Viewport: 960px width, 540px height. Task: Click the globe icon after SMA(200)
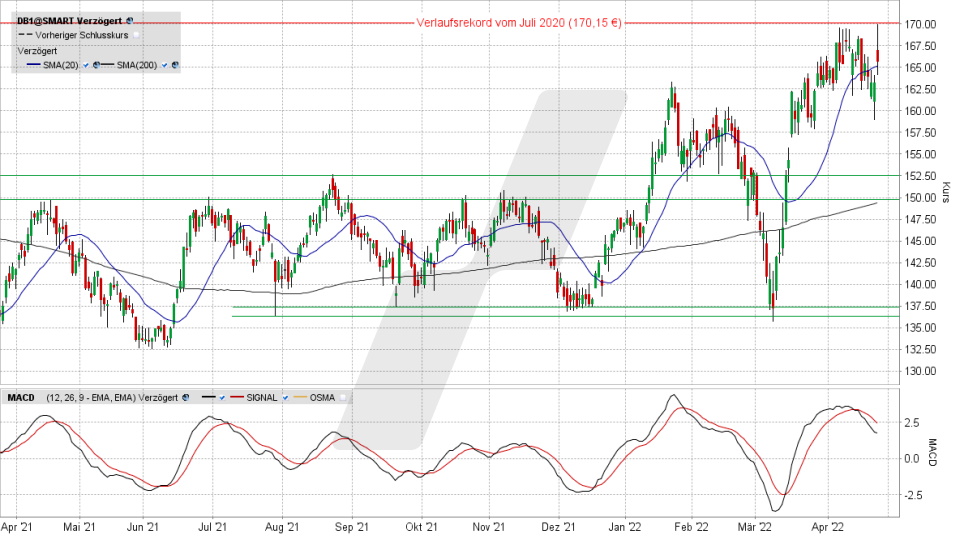175,65
